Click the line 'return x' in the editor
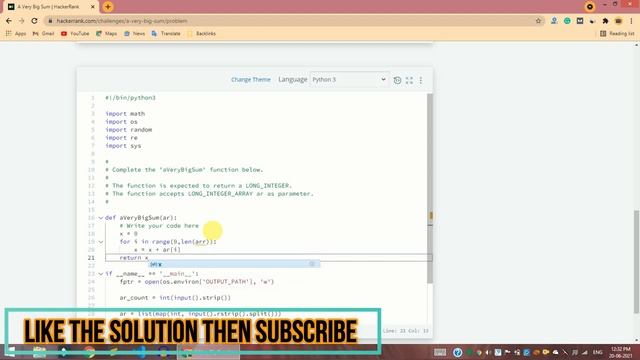640x360 pixels. click(134, 258)
